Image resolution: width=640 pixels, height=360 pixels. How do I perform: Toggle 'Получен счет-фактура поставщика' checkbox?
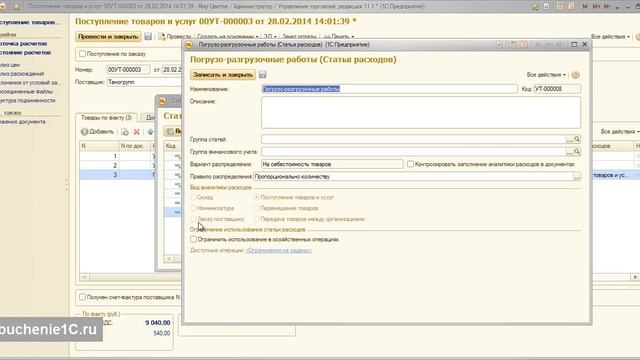[82, 297]
